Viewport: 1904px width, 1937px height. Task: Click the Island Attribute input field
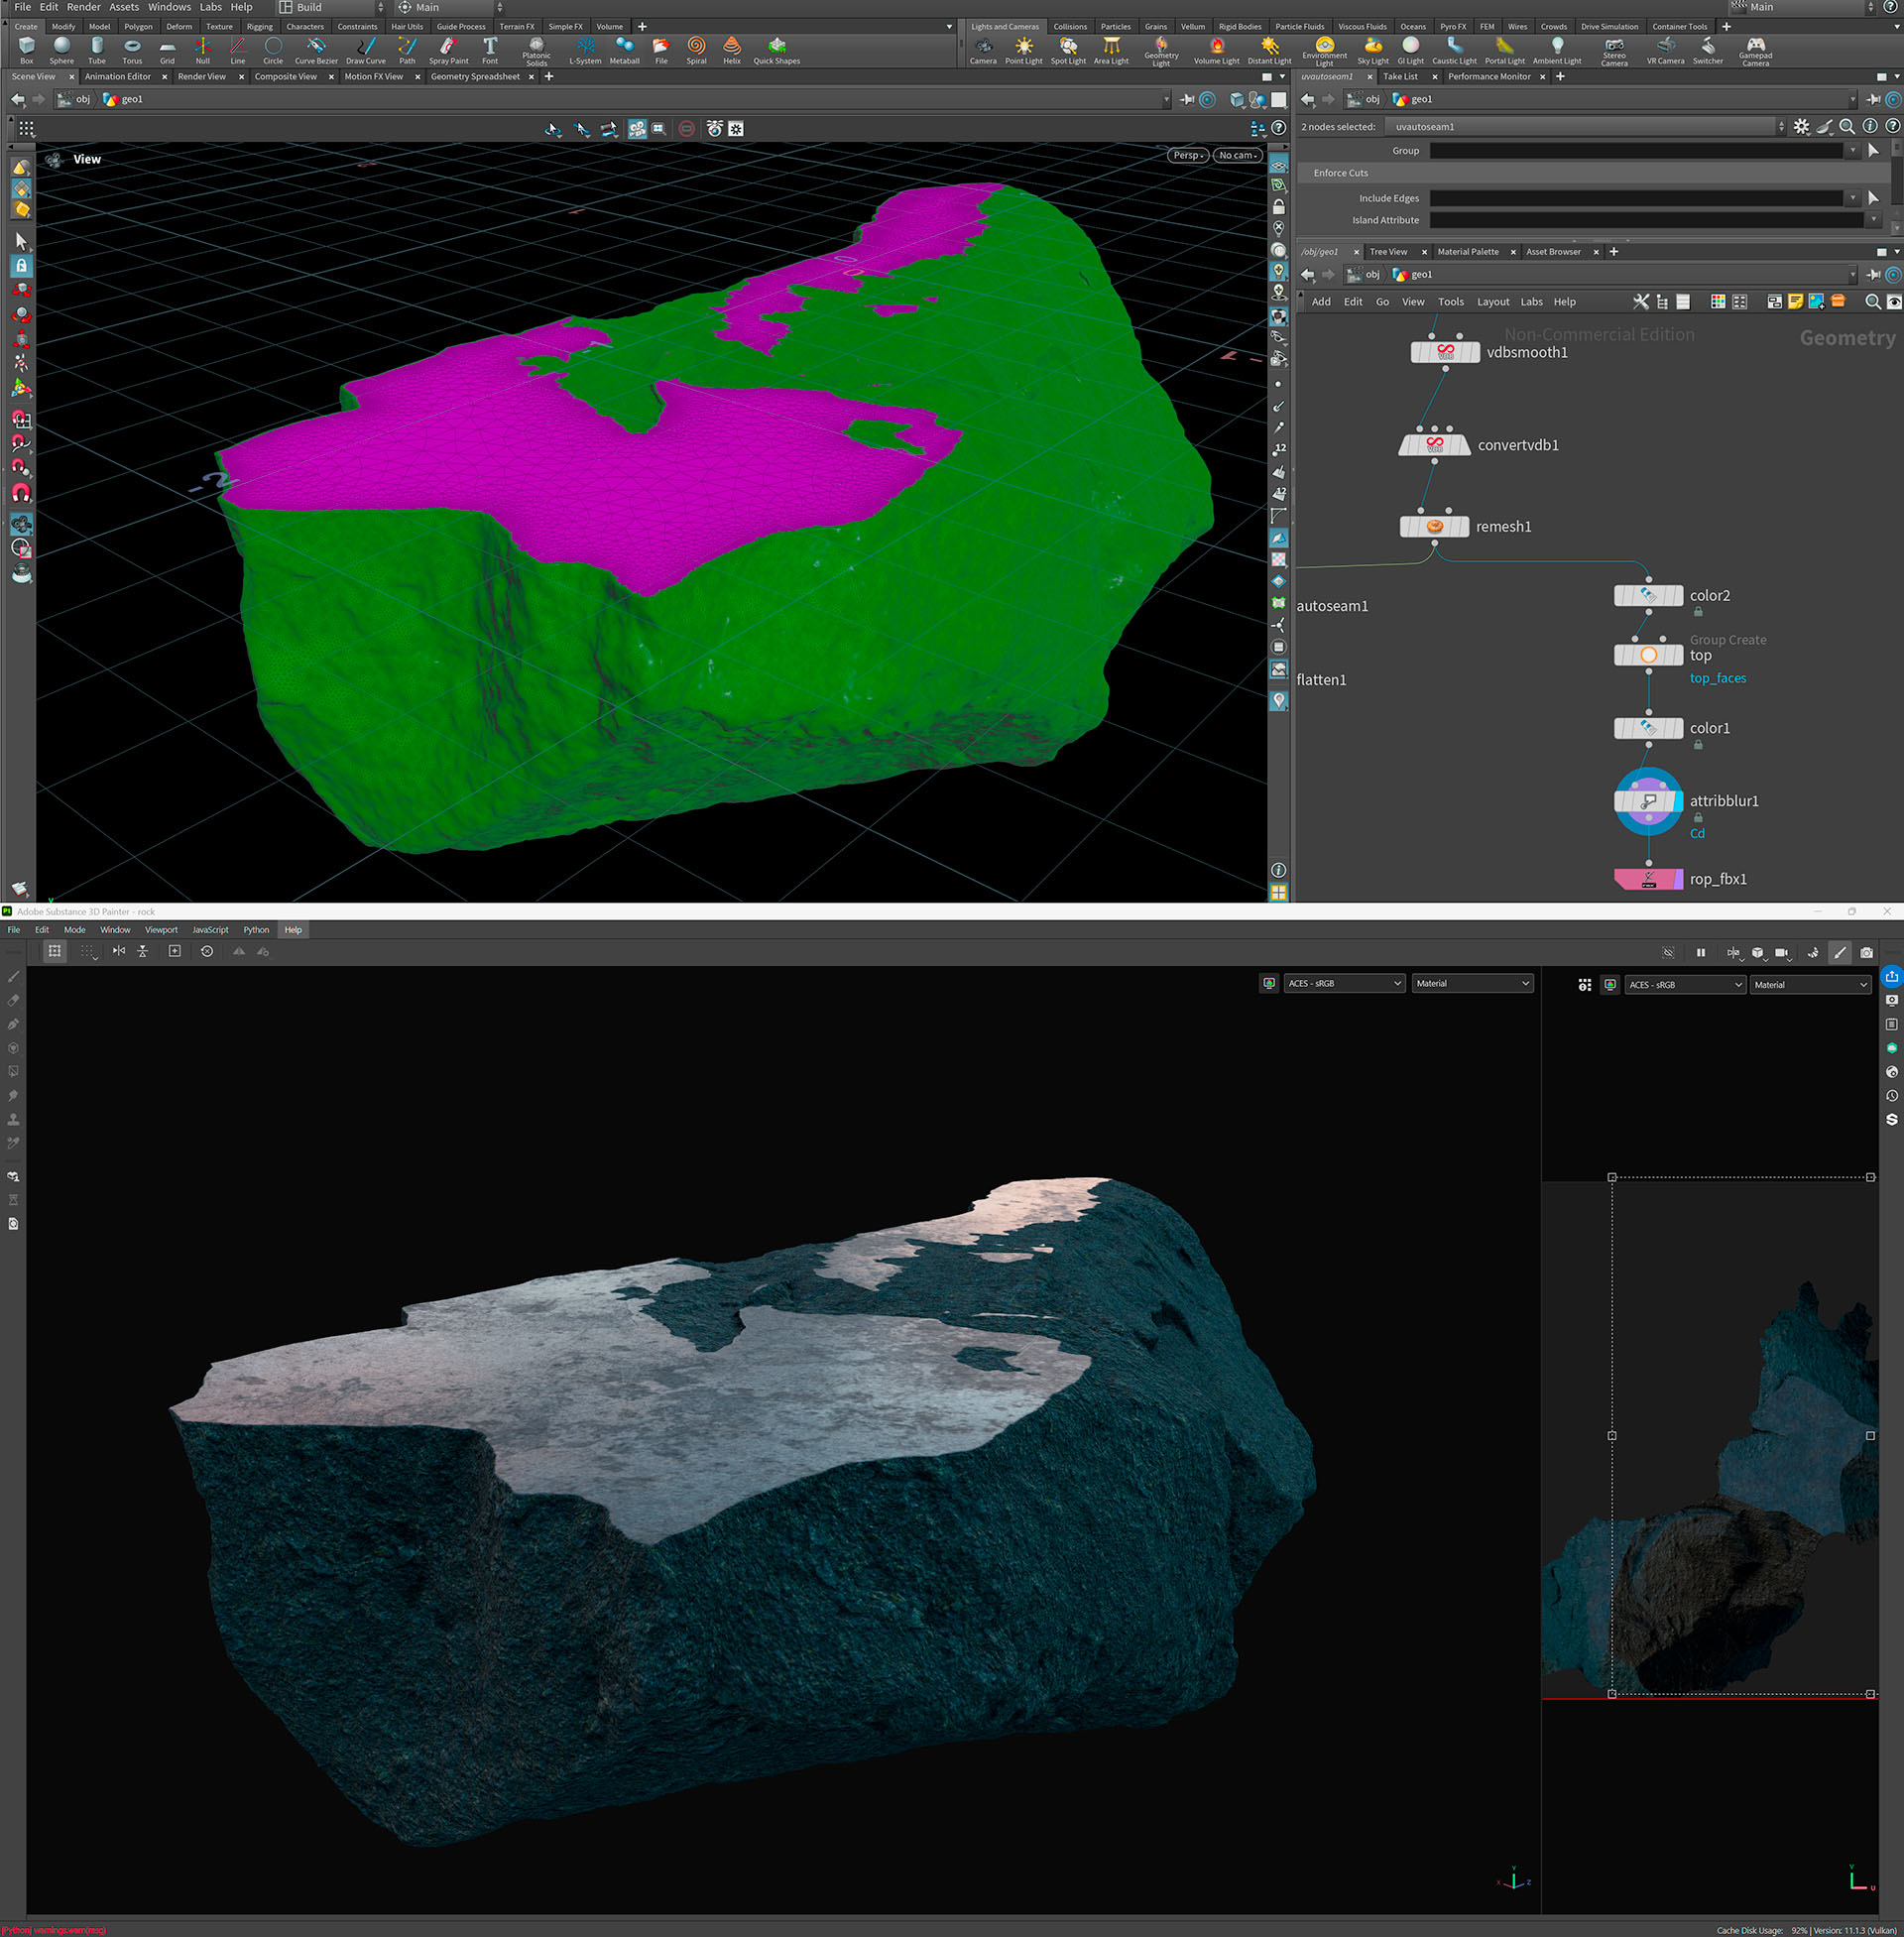[x=1647, y=220]
